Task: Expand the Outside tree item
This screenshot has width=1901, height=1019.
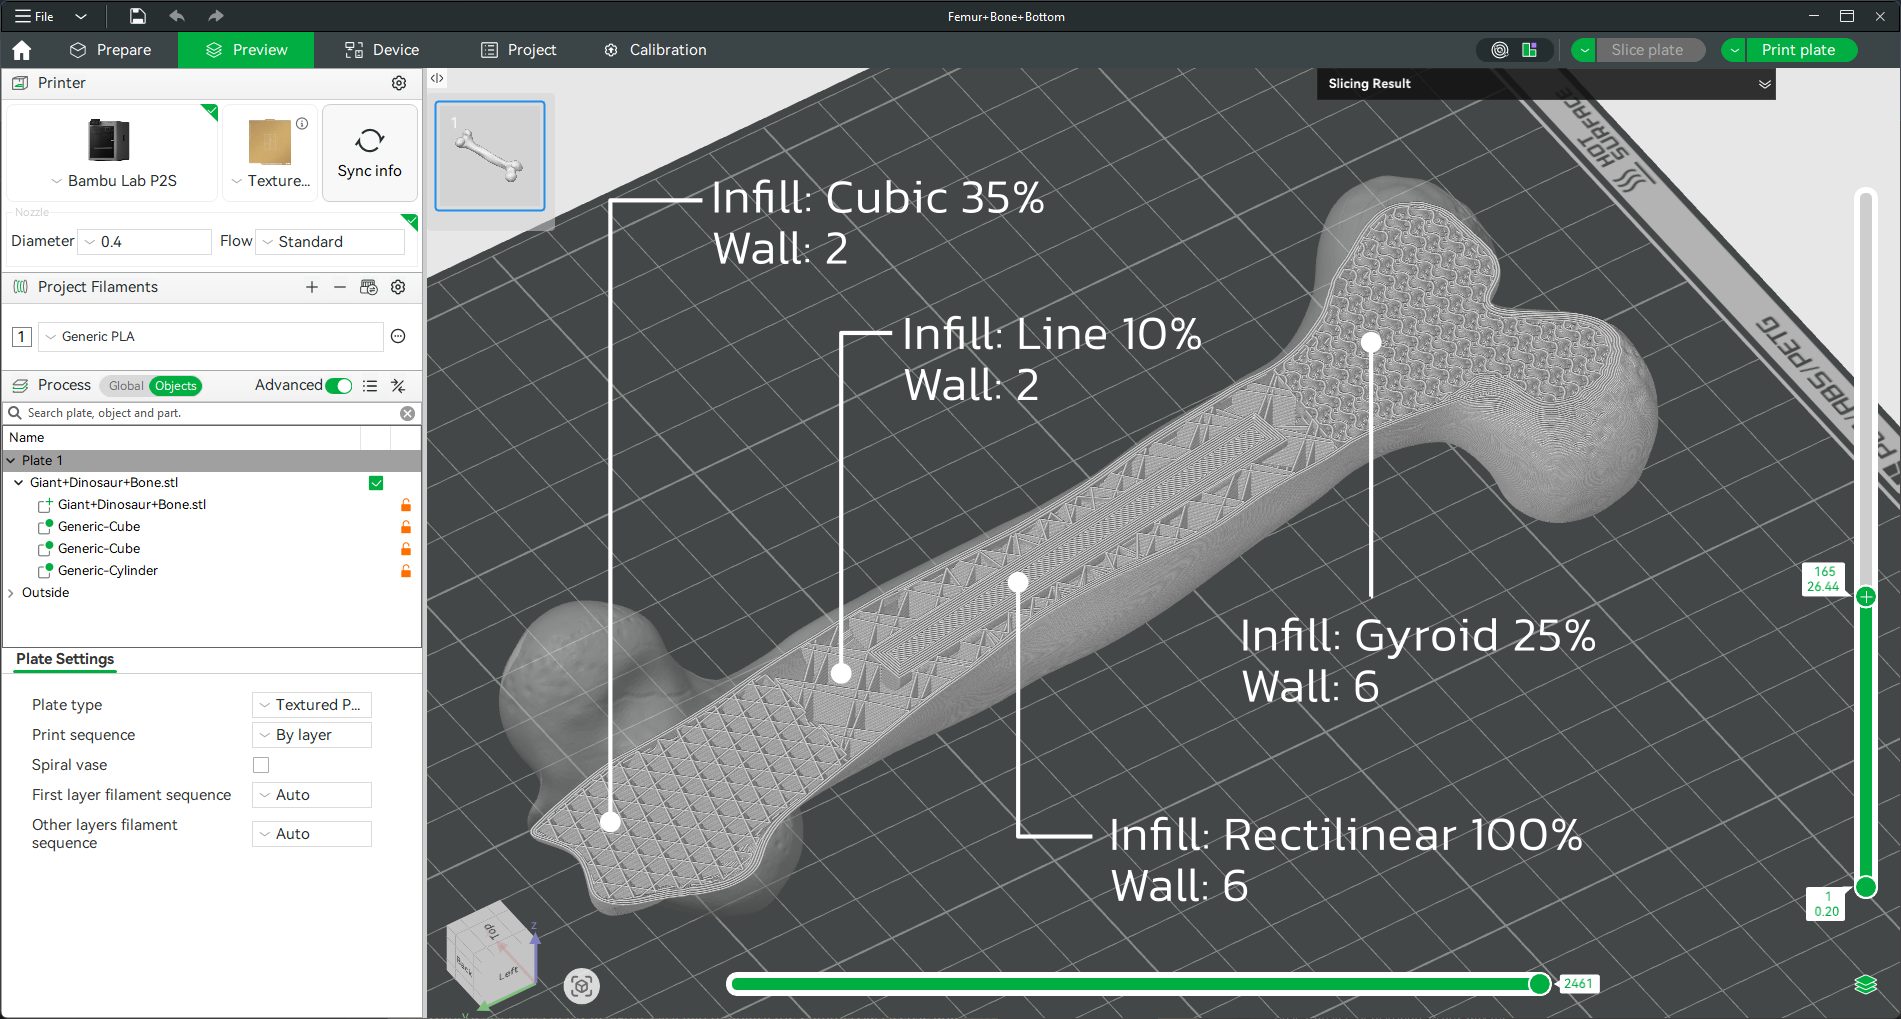Action: click(11, 593)
